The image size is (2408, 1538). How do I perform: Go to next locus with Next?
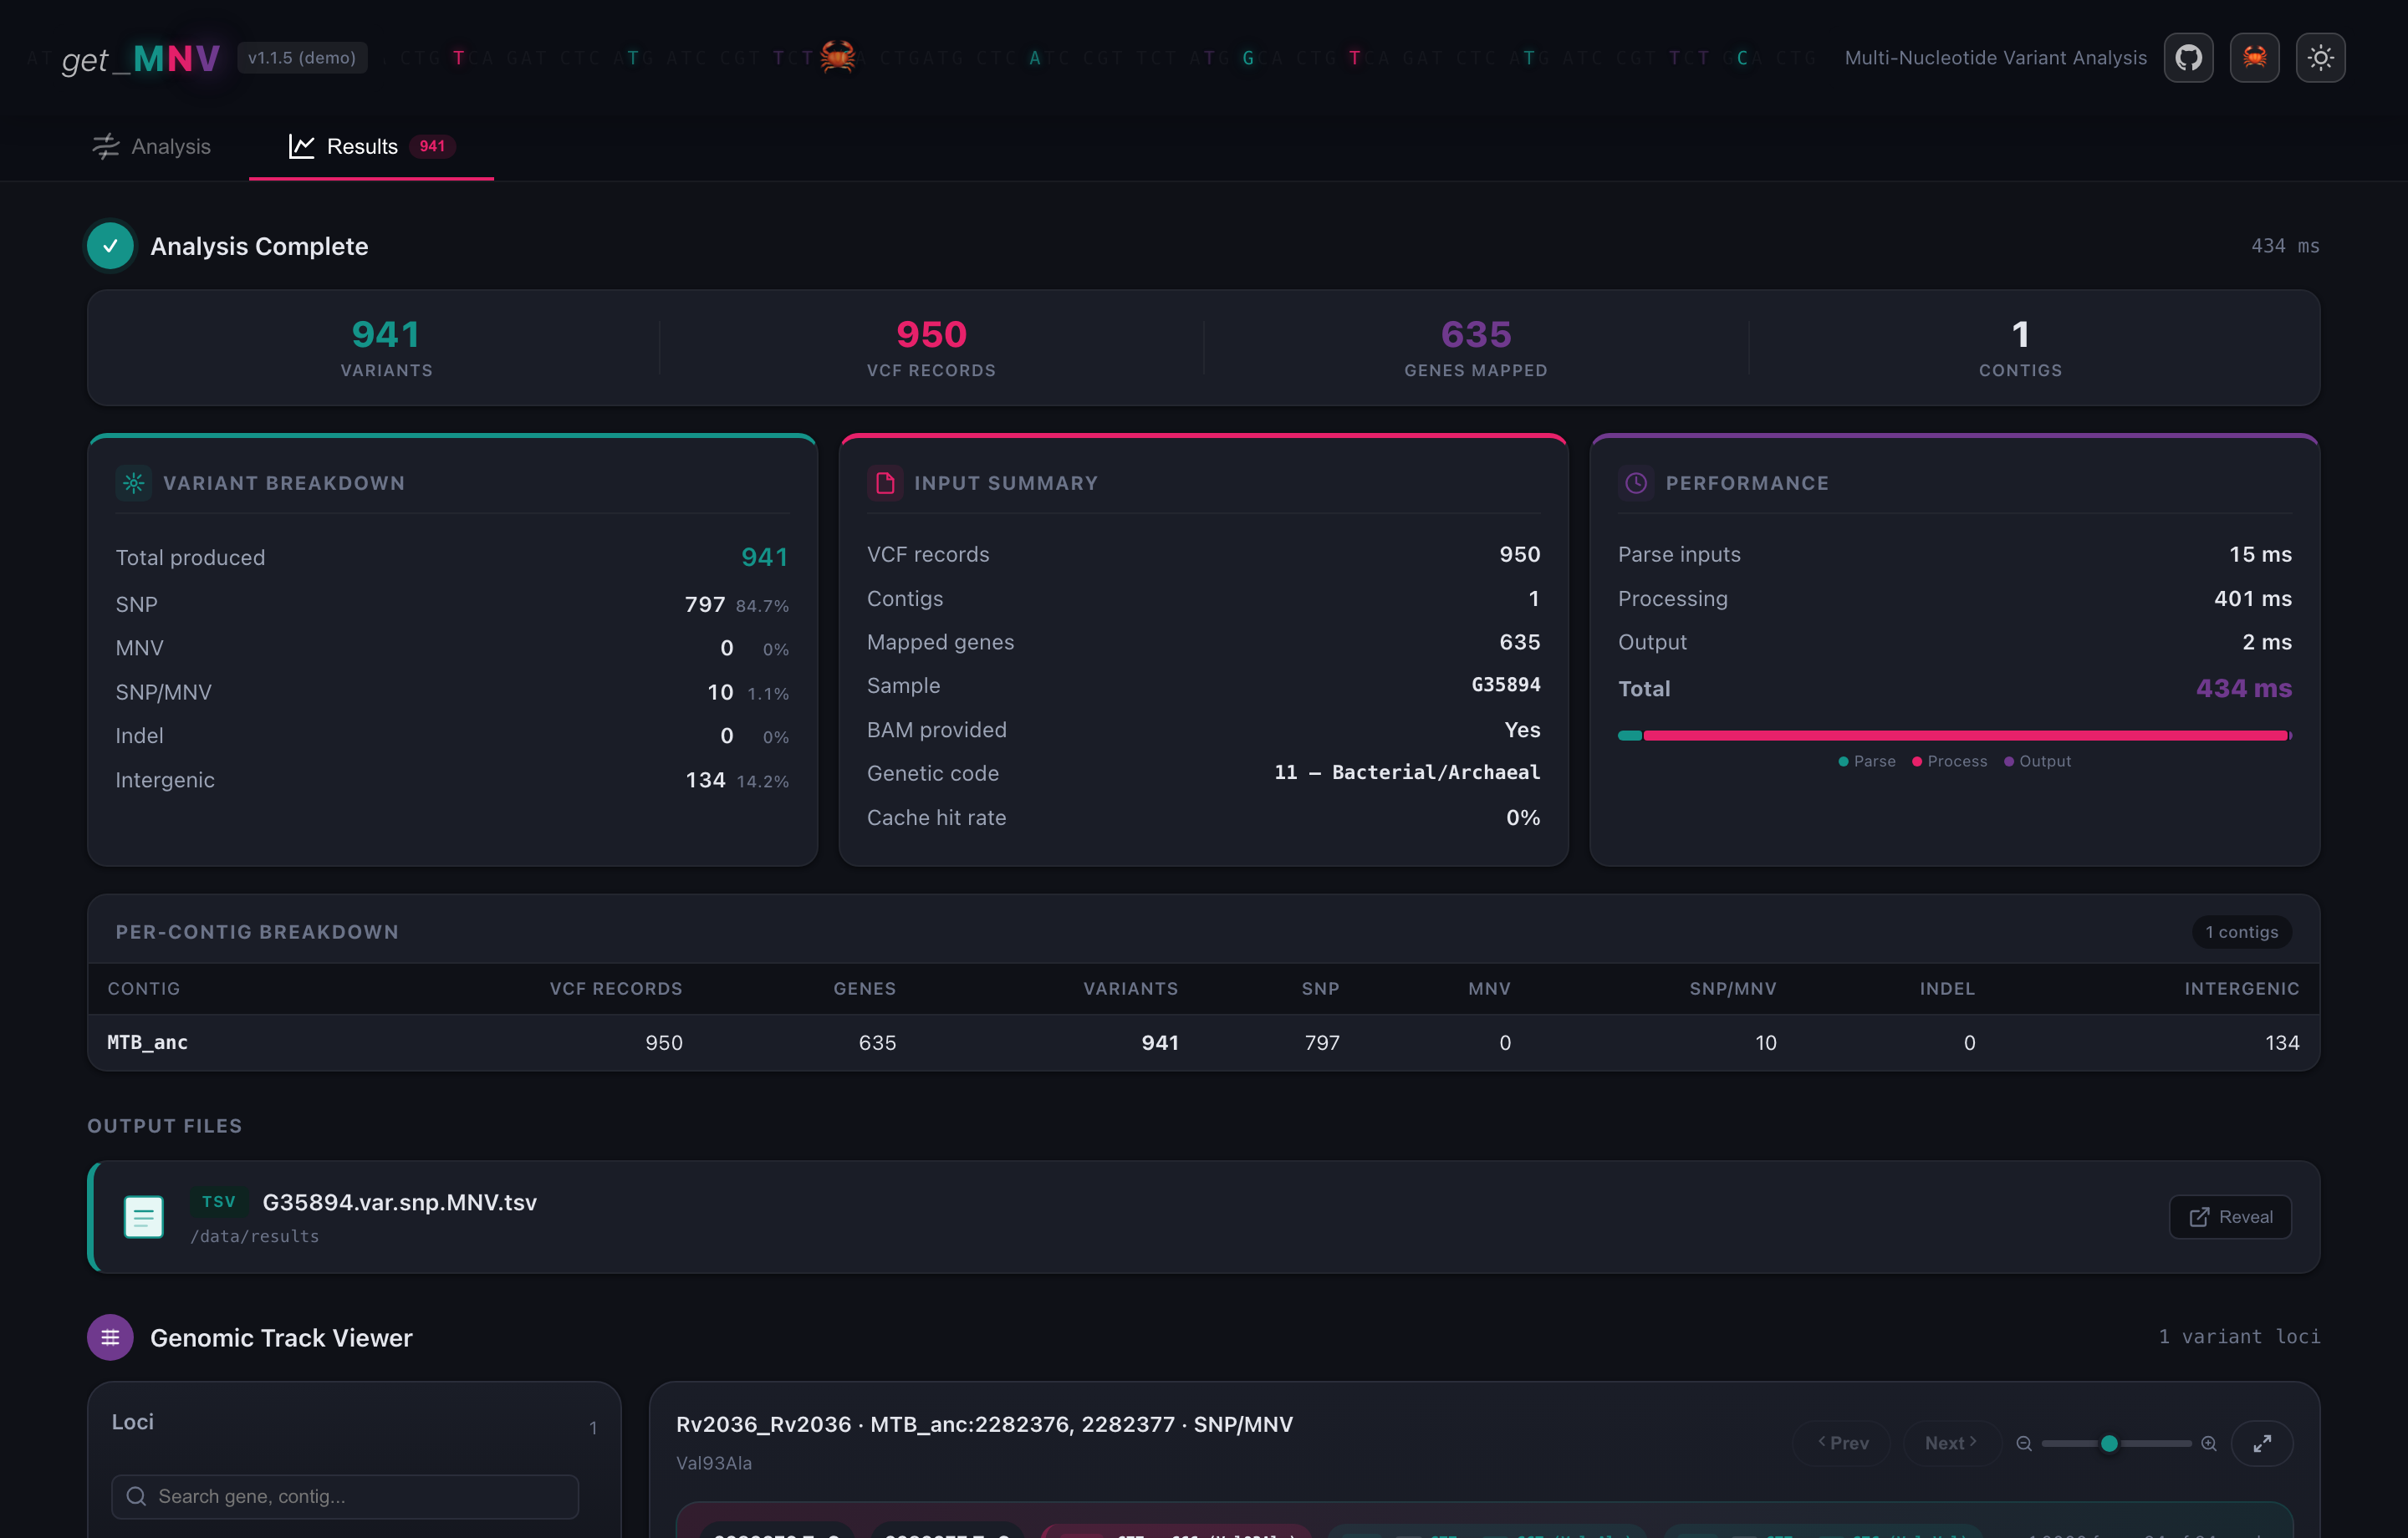pos(1951,1443)
